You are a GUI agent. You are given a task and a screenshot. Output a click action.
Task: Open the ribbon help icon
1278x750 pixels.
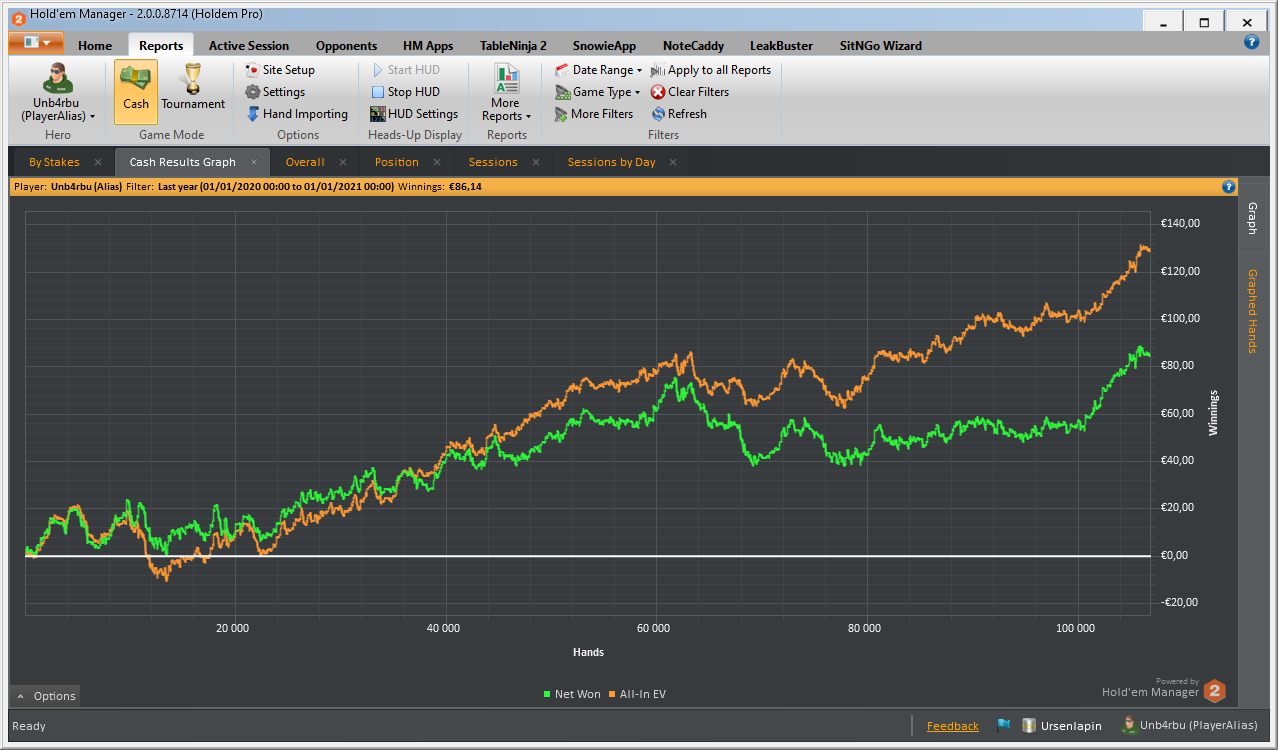[1251, 42]
